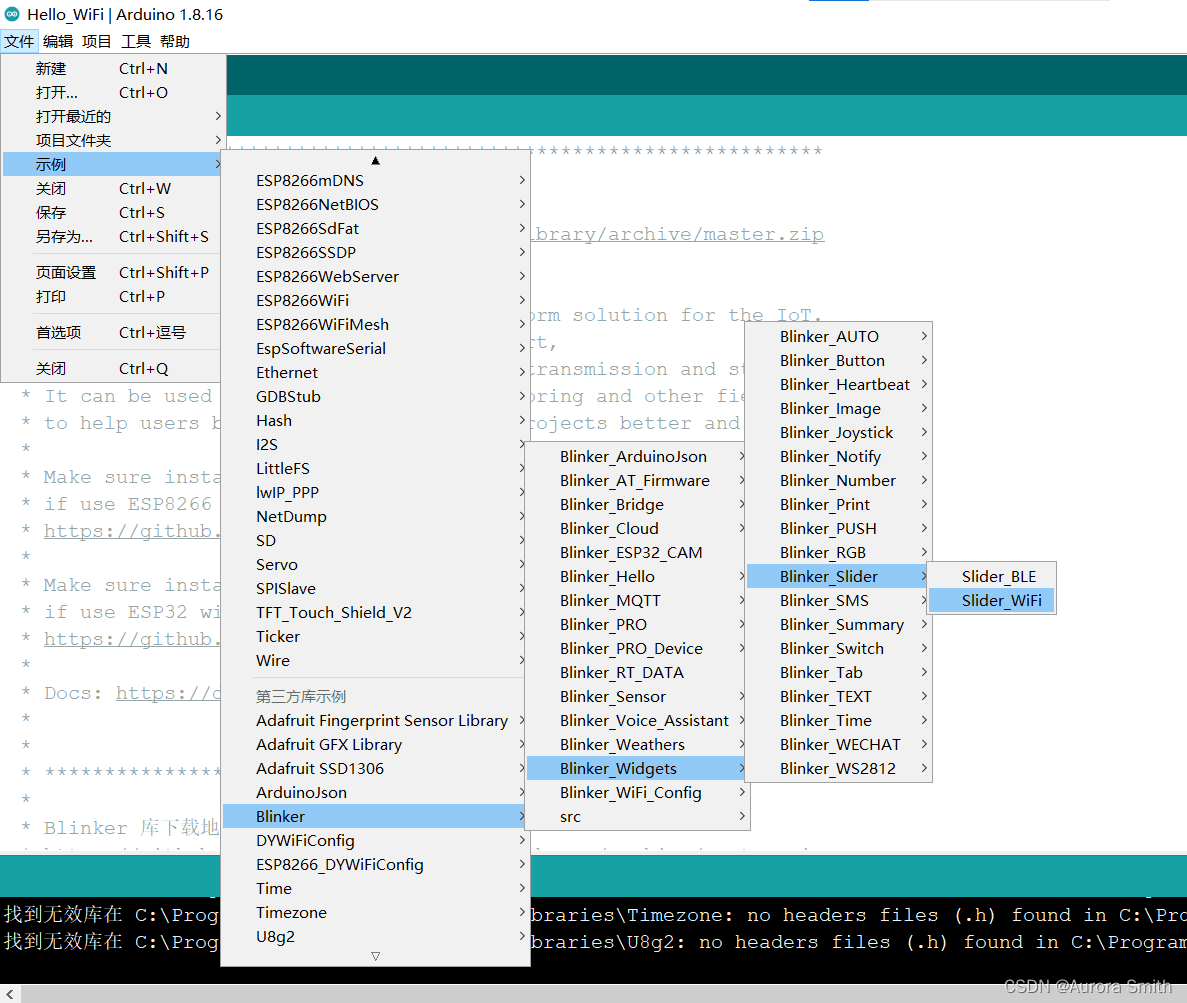
Task: Select the 示例 menu entry
Action: (112, 164)
